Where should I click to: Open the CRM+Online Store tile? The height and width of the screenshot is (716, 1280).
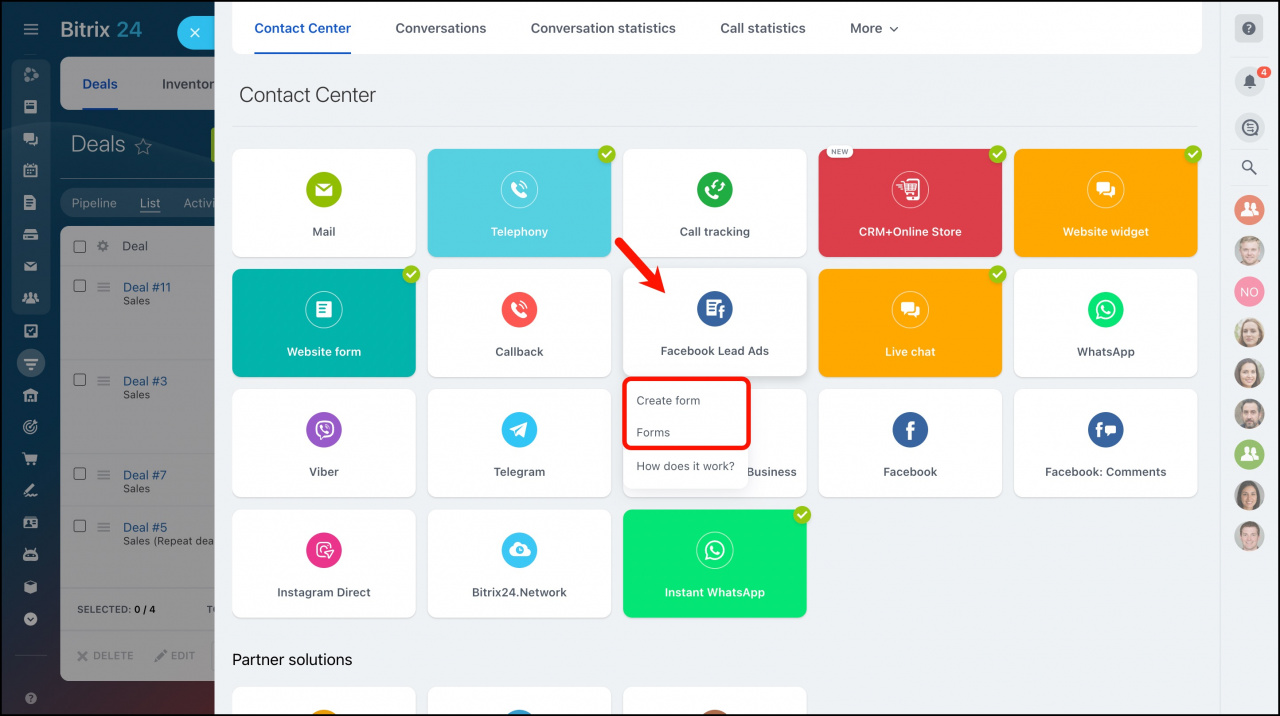pyautogui.click(x=910, y=203)
